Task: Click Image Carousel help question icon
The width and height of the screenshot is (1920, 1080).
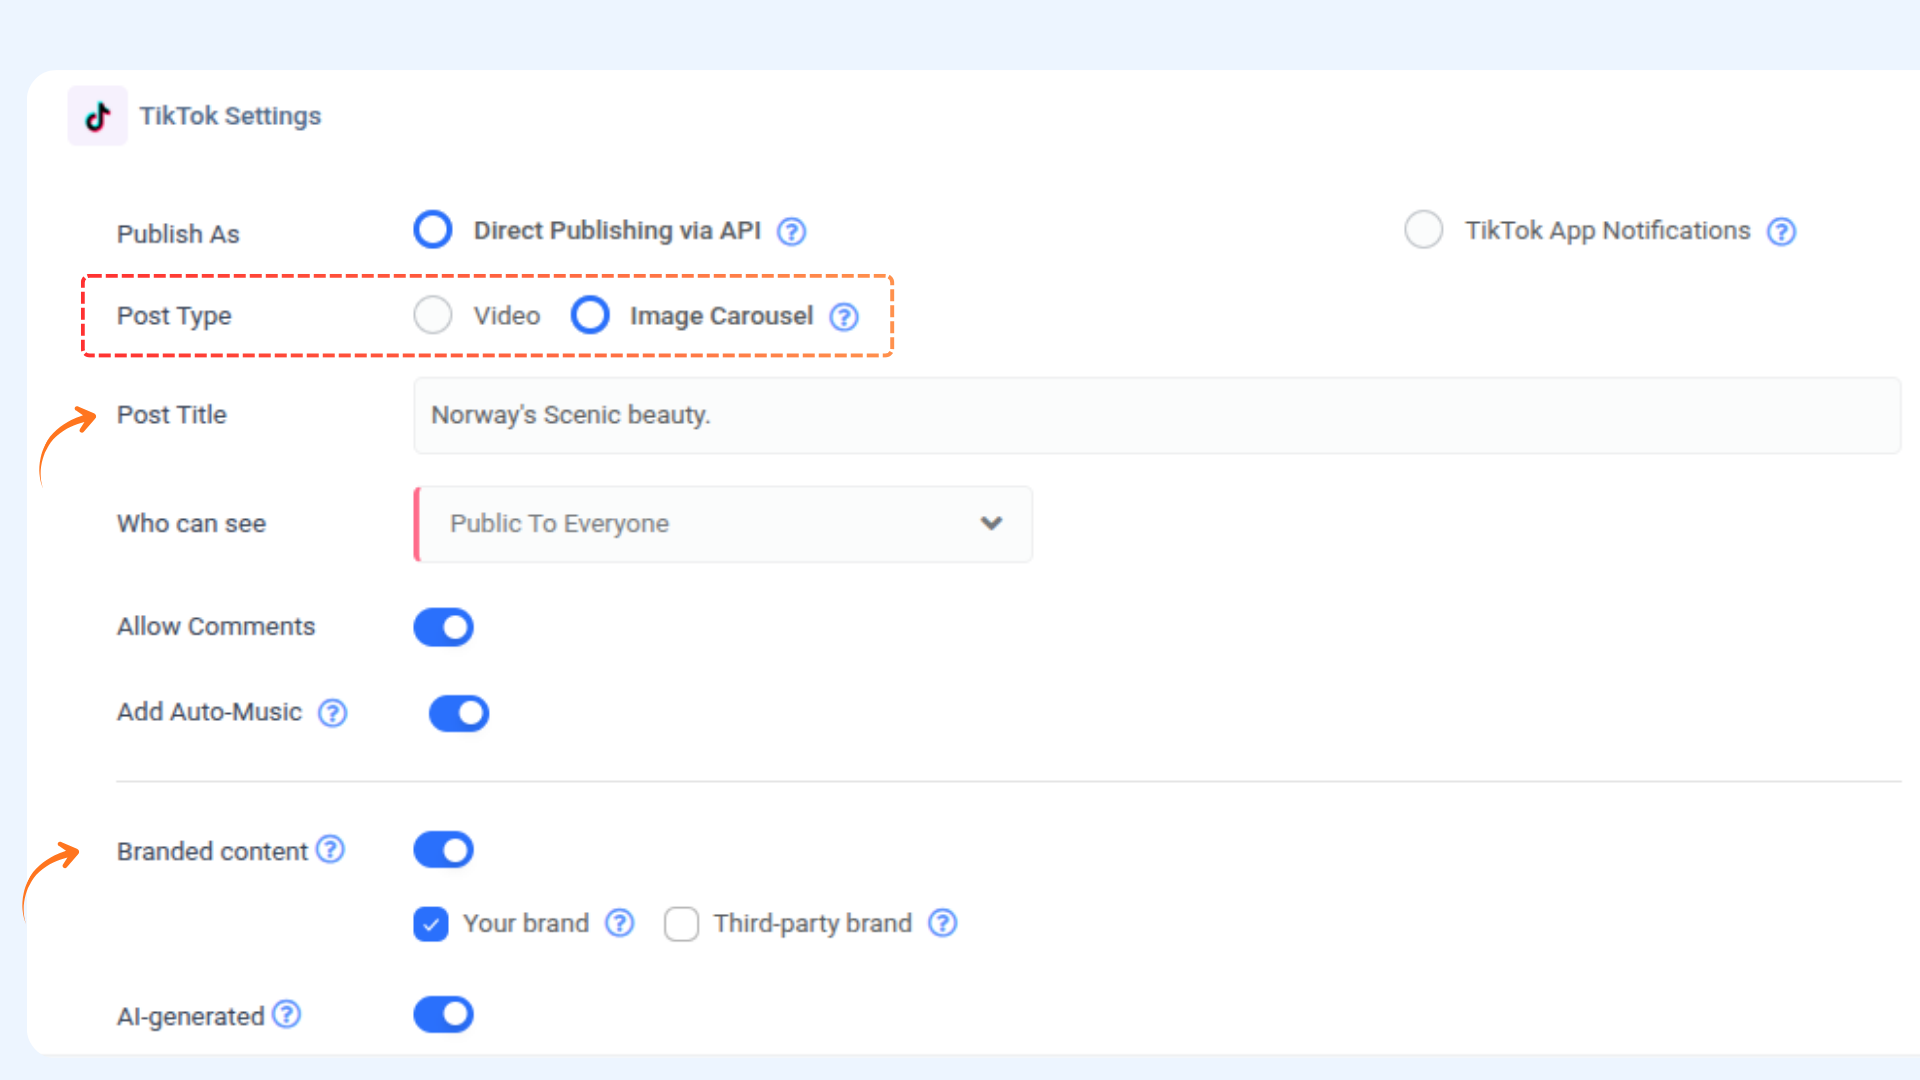Action: [x=844, y=317]
